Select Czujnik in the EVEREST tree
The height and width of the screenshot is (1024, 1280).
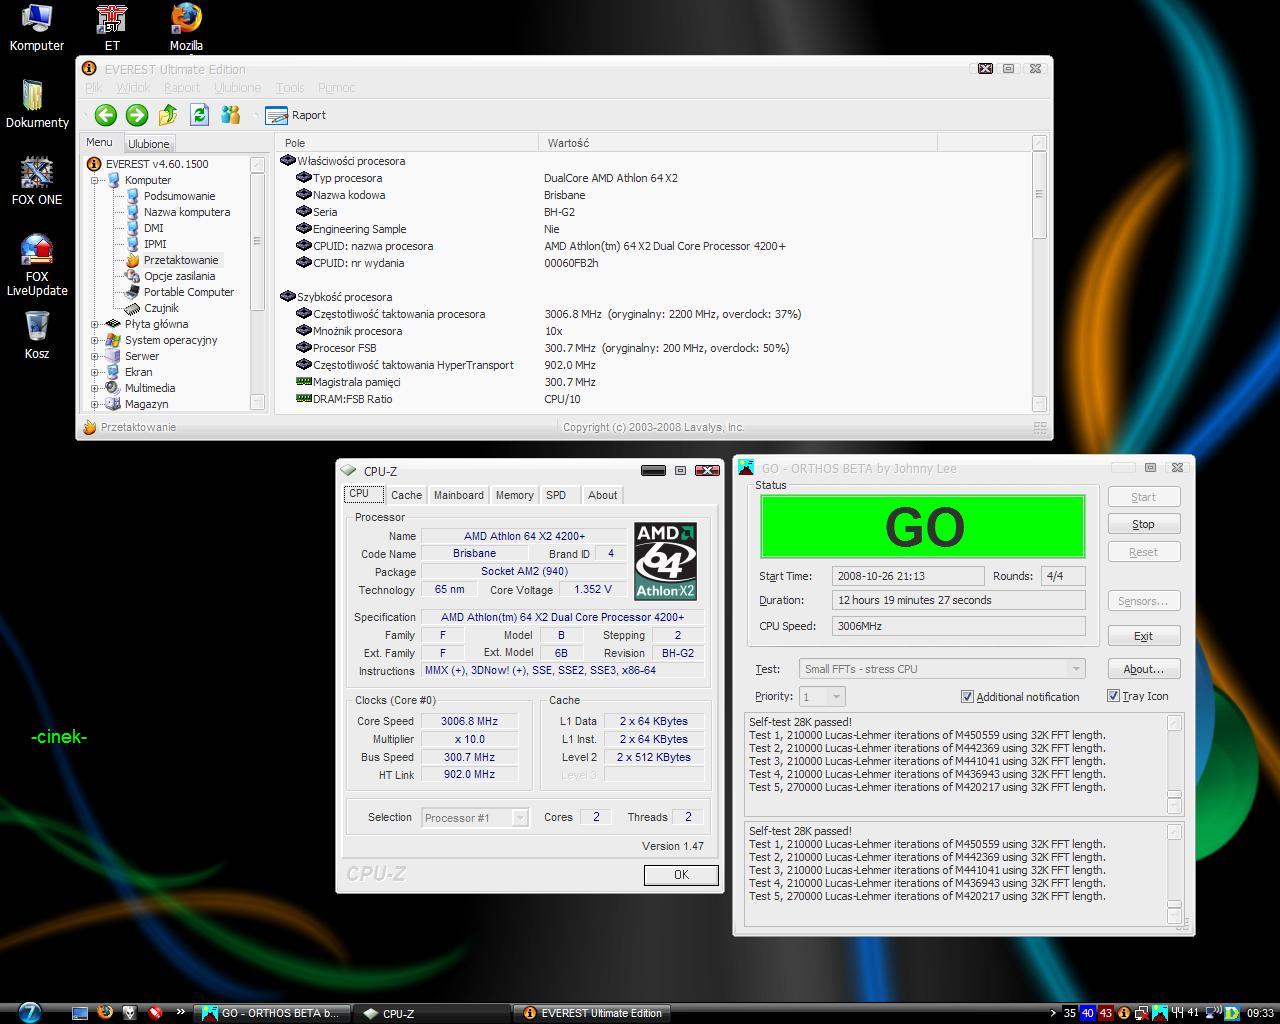tap(161, 308)
